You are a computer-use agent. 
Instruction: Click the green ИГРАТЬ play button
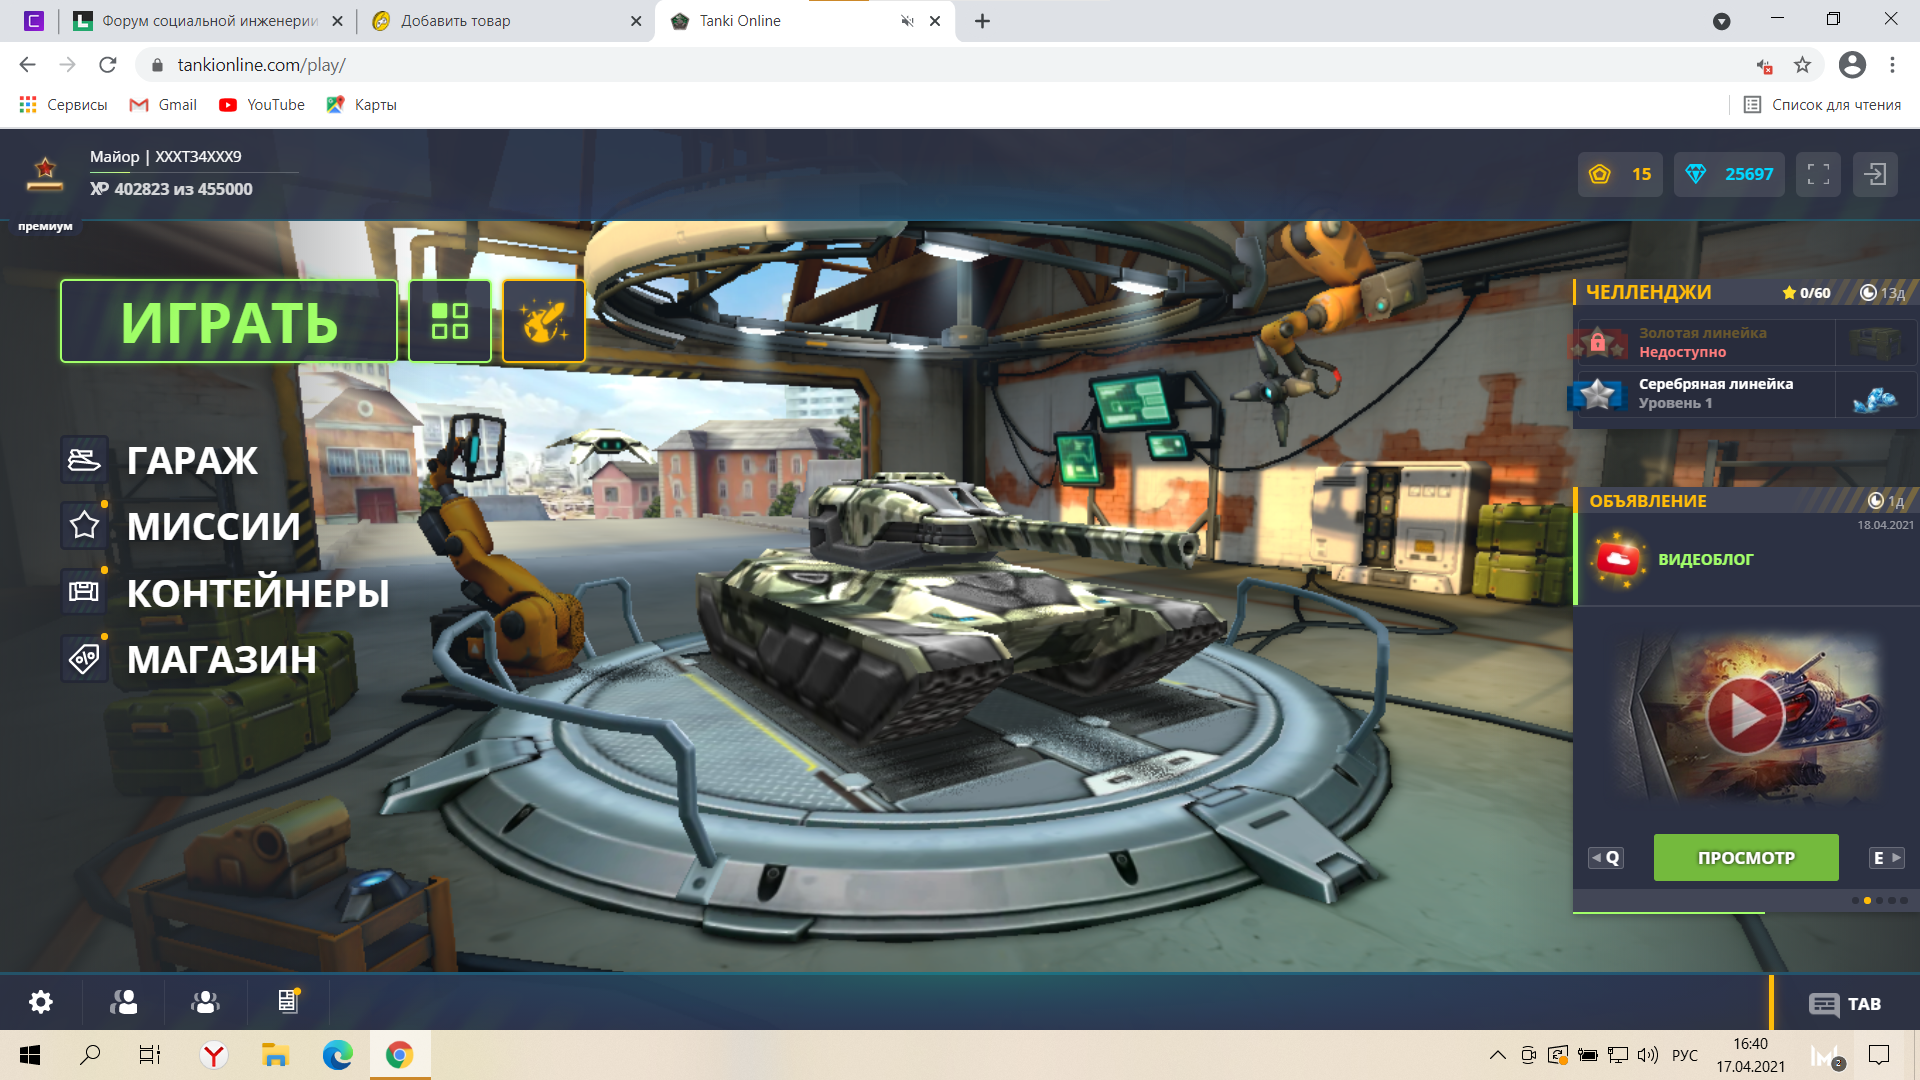229,321
